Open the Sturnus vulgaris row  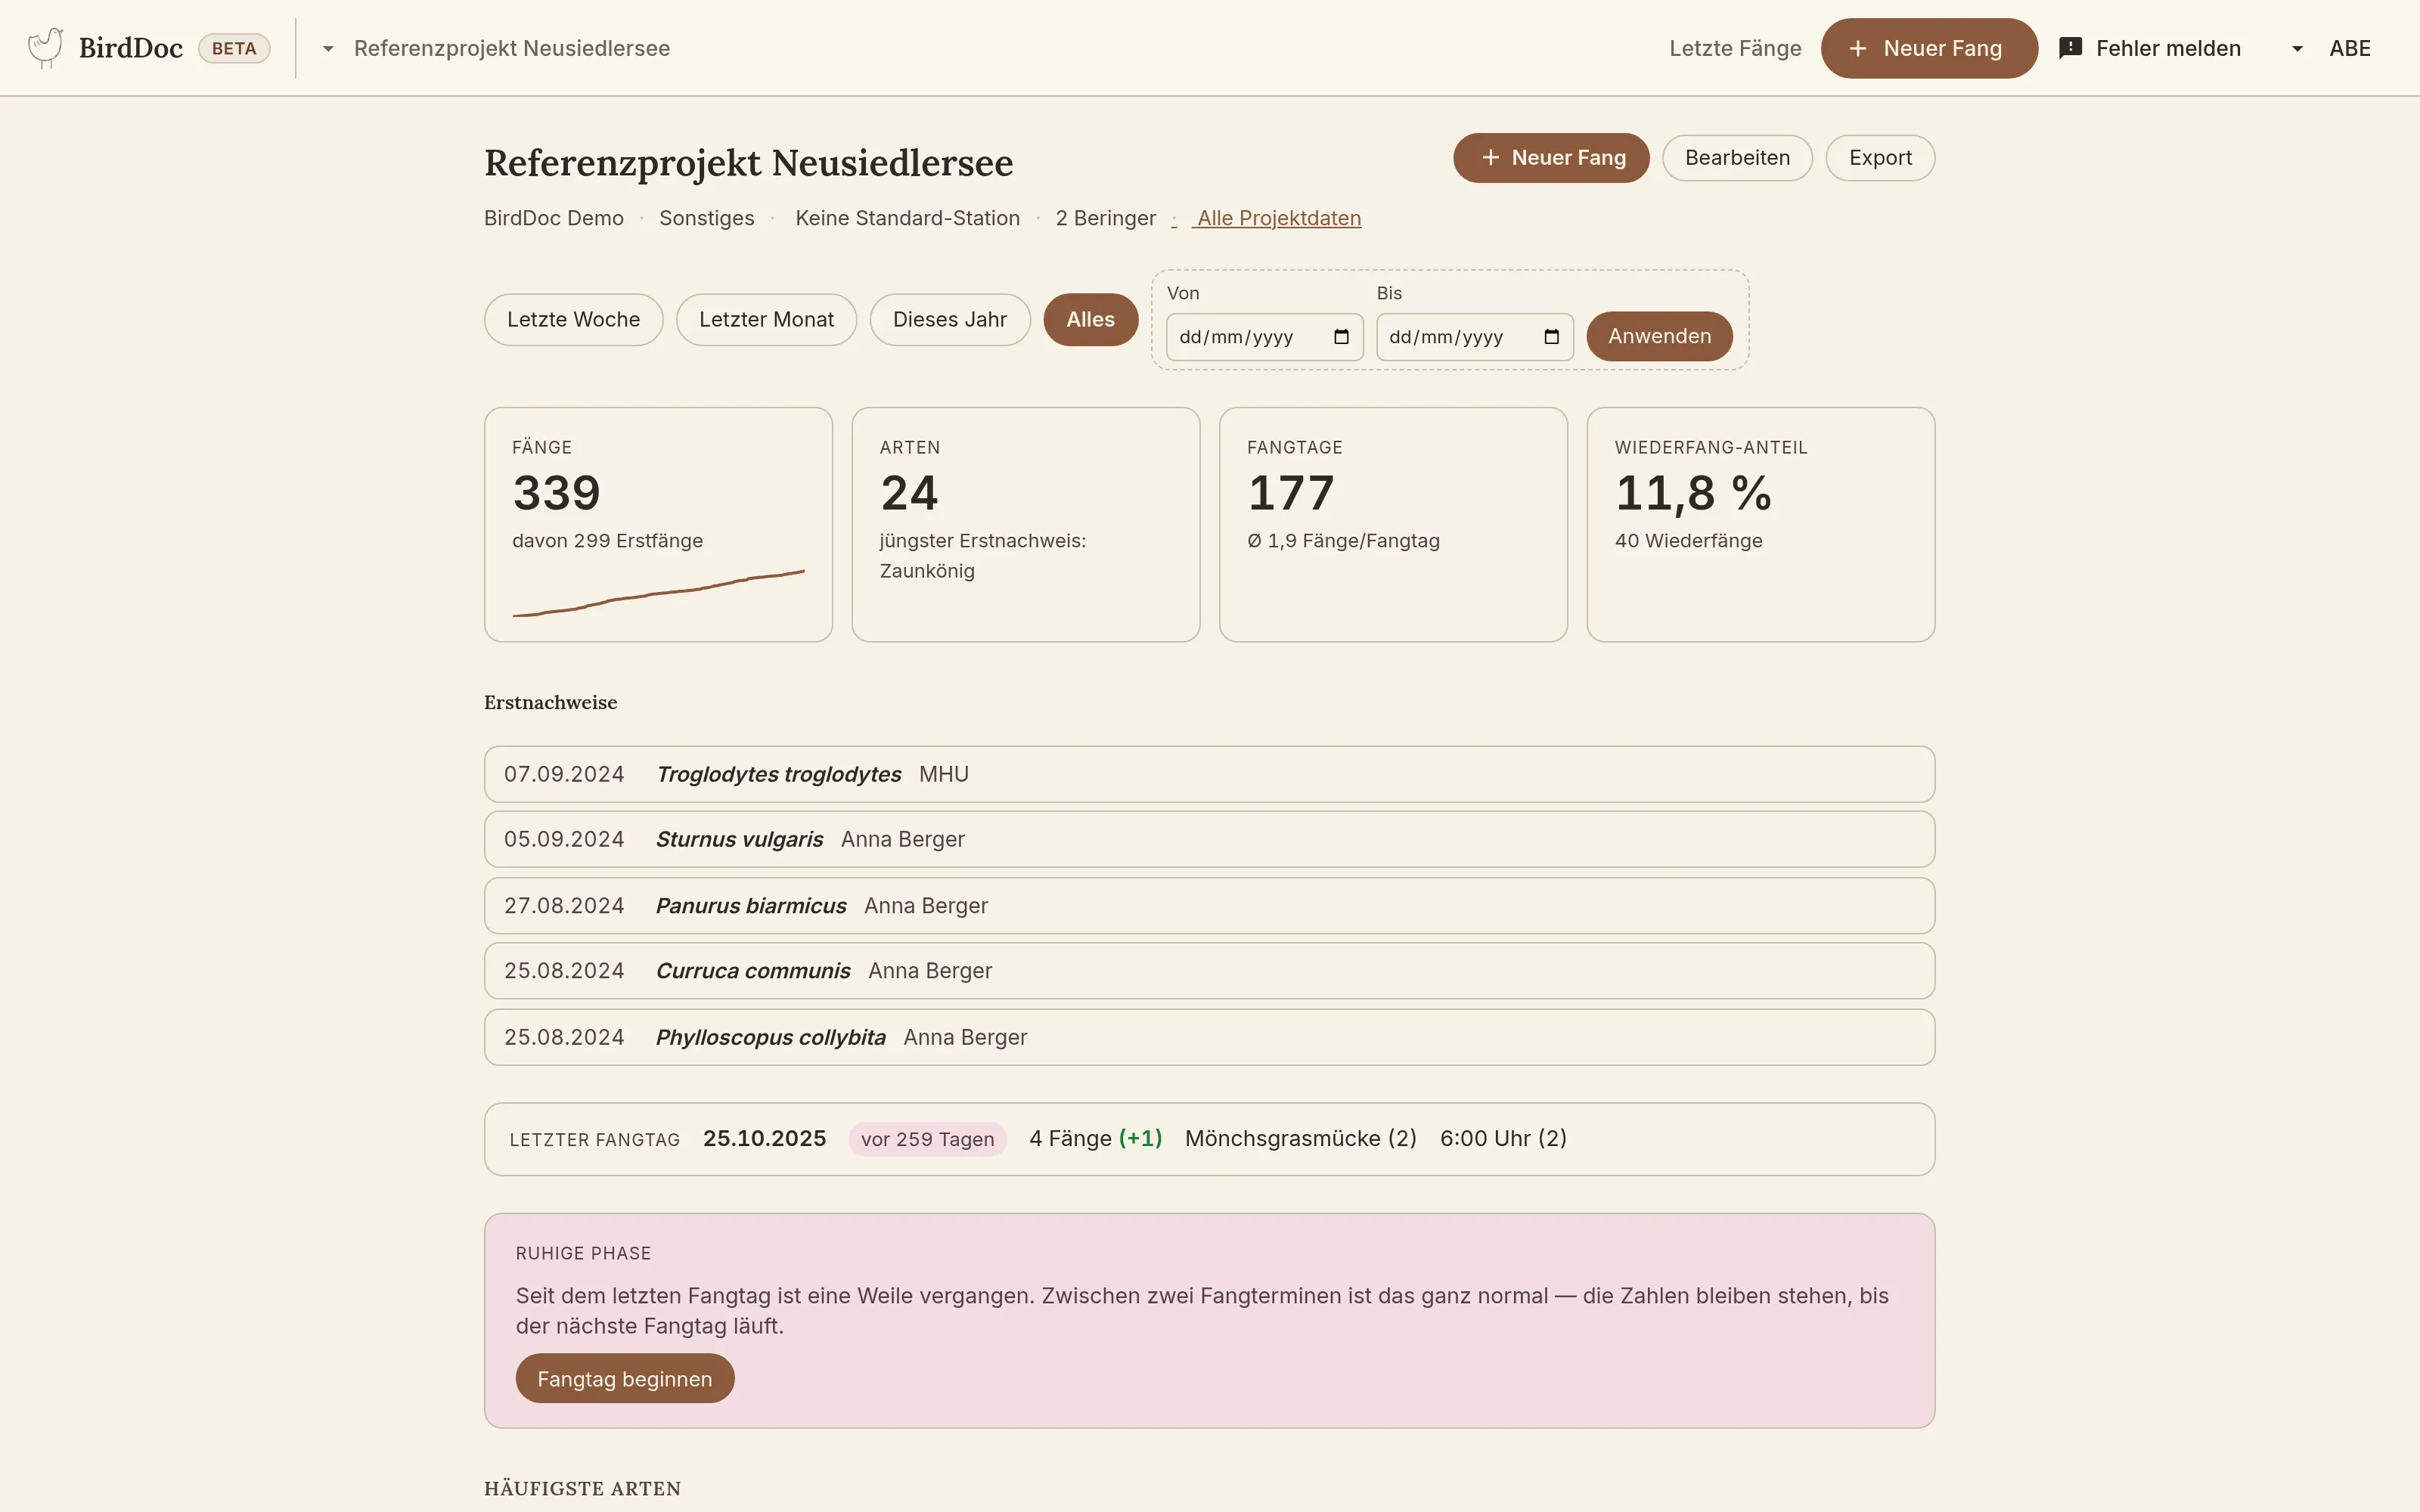[x=1209, y=839]
